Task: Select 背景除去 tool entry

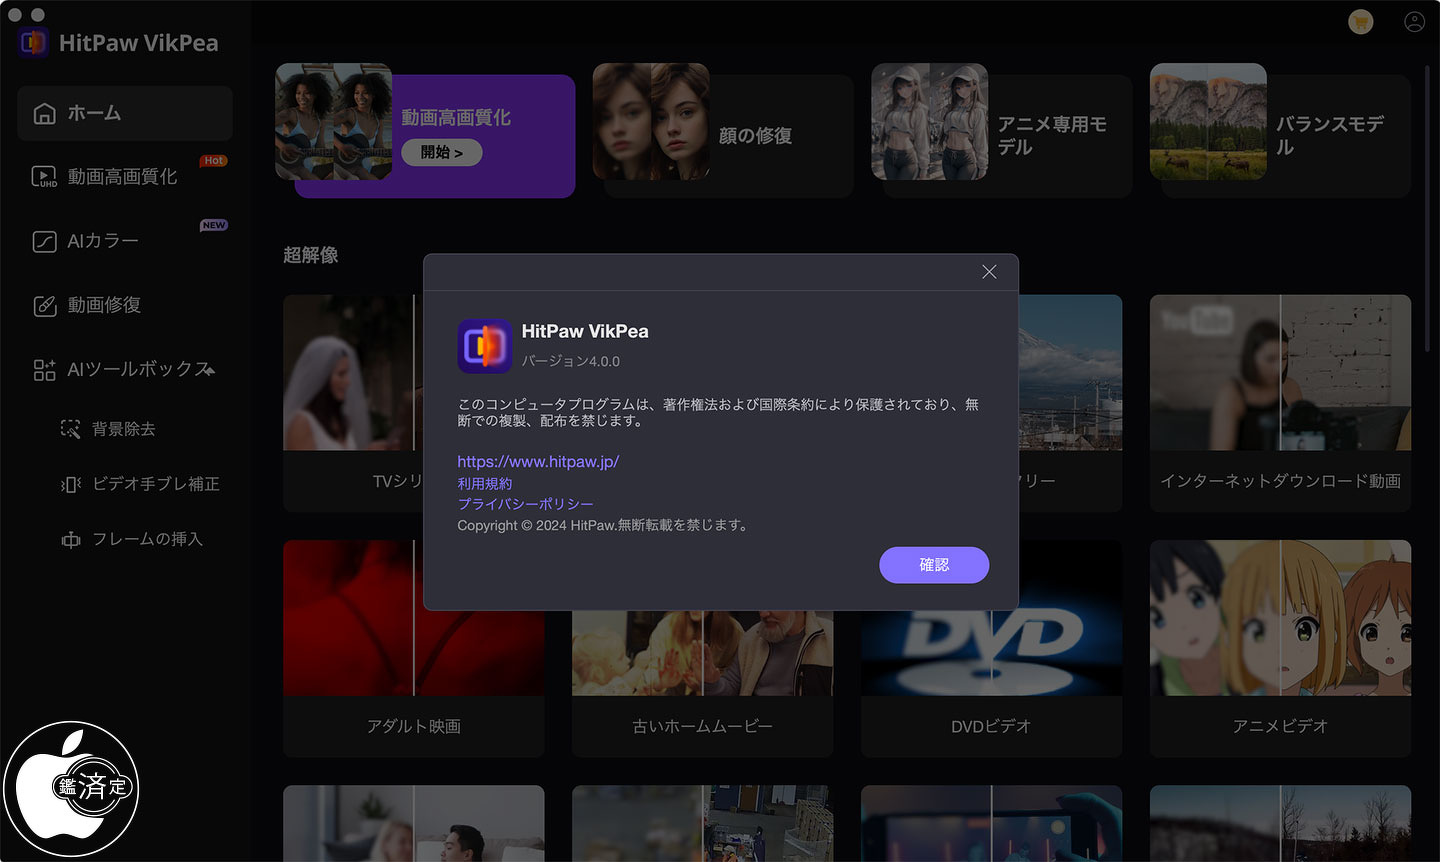Action: tap(125, 429)
